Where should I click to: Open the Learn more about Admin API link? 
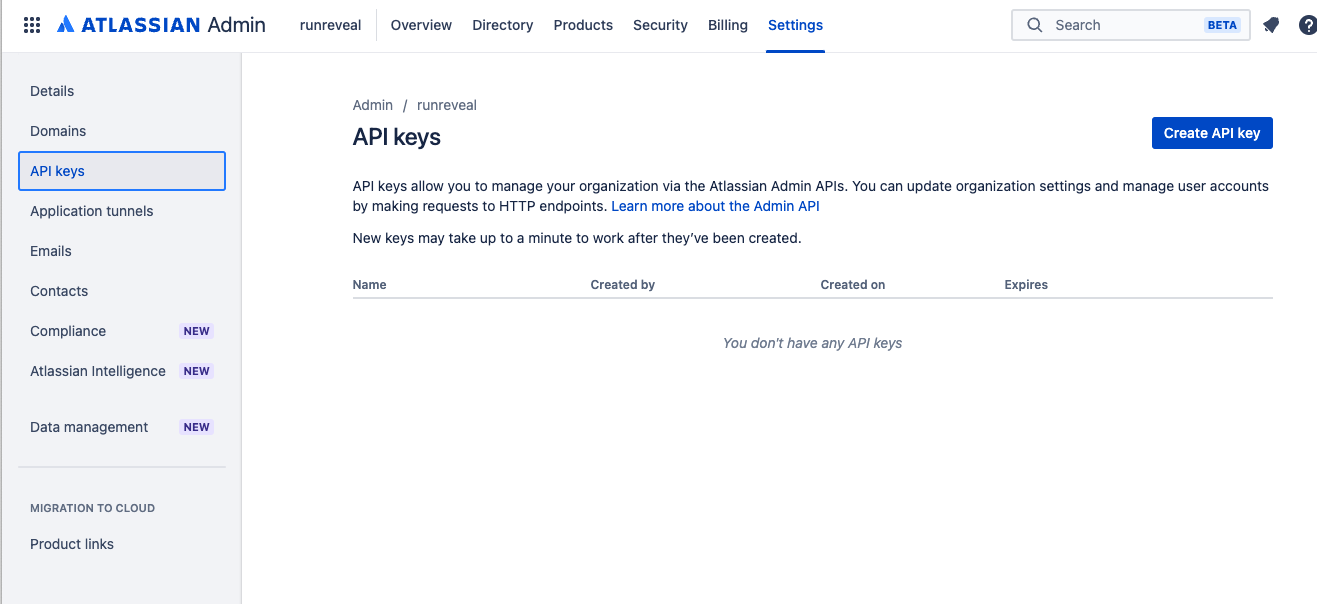click(715, 205)
